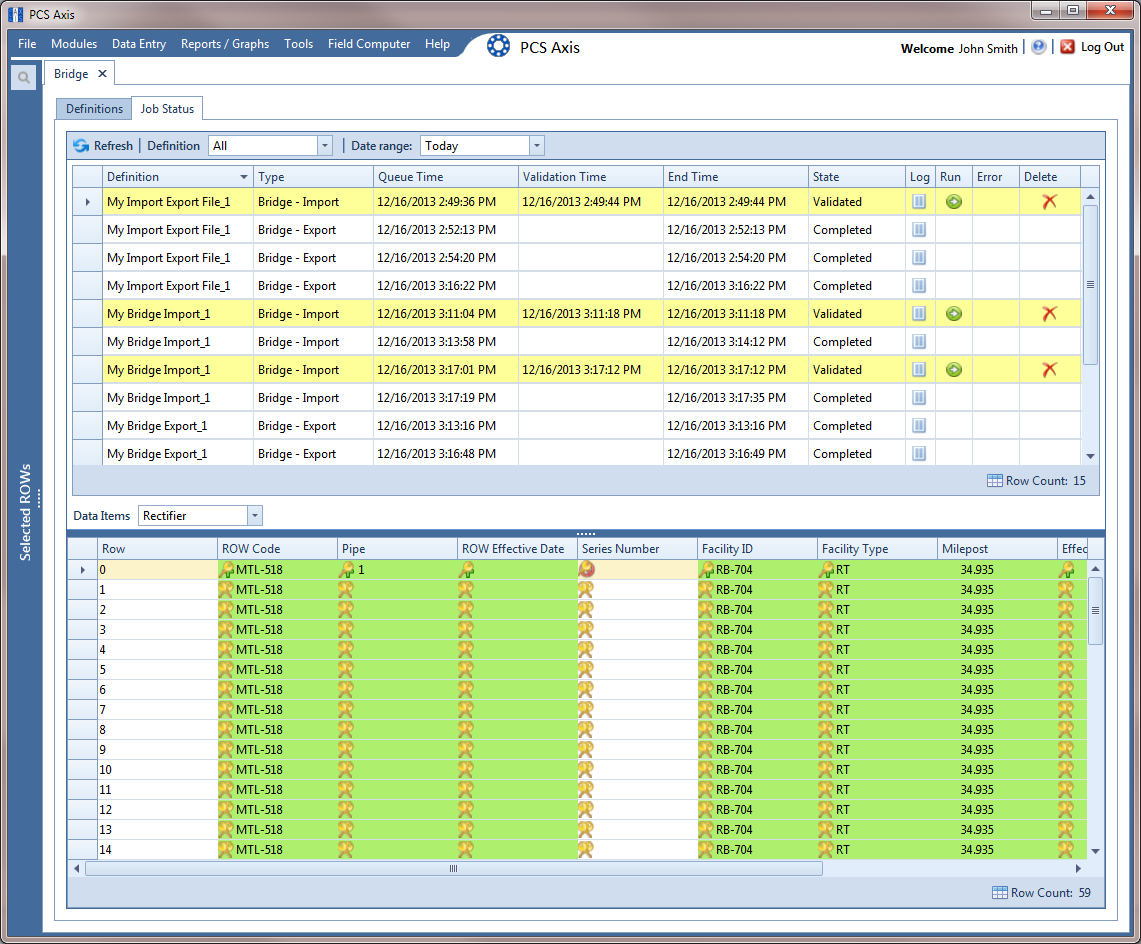Click the PCS Axis logo icon
The height and width of the screenshot is (944, 1141).
[x=498, y=46]
